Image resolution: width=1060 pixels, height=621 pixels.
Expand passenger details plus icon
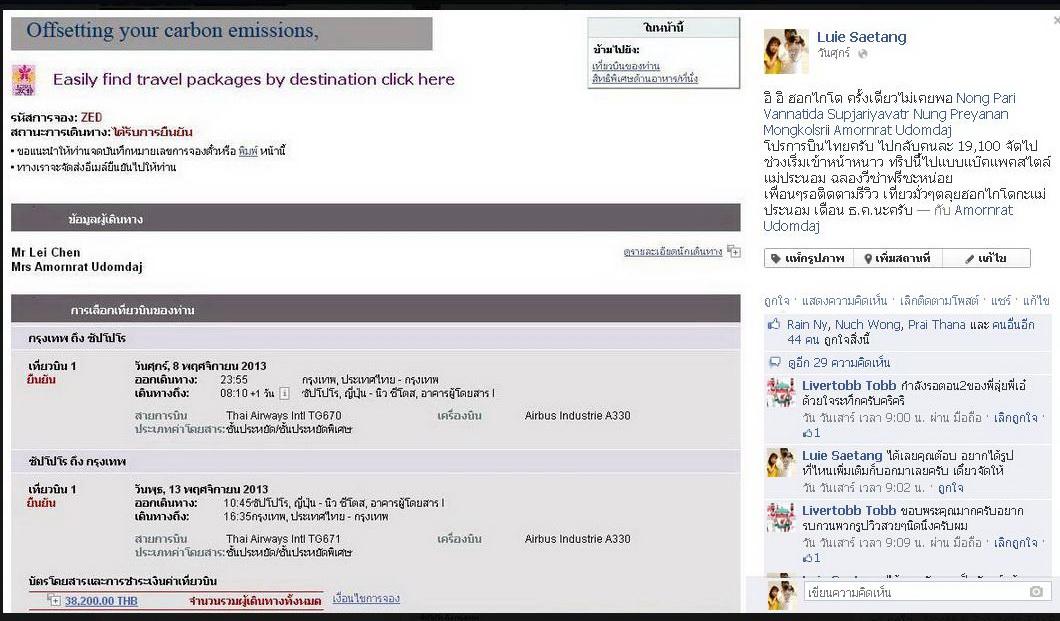pyautogui.click(x=734, y=252)
